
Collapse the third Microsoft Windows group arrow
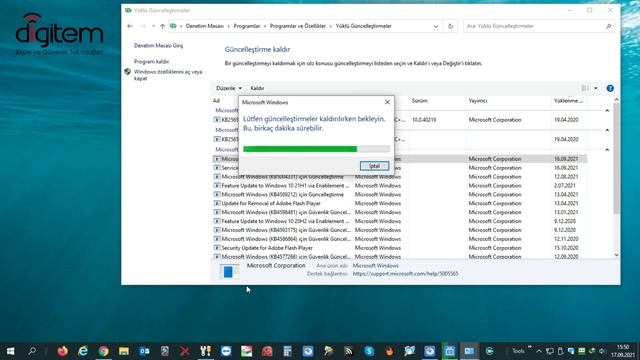607,149
